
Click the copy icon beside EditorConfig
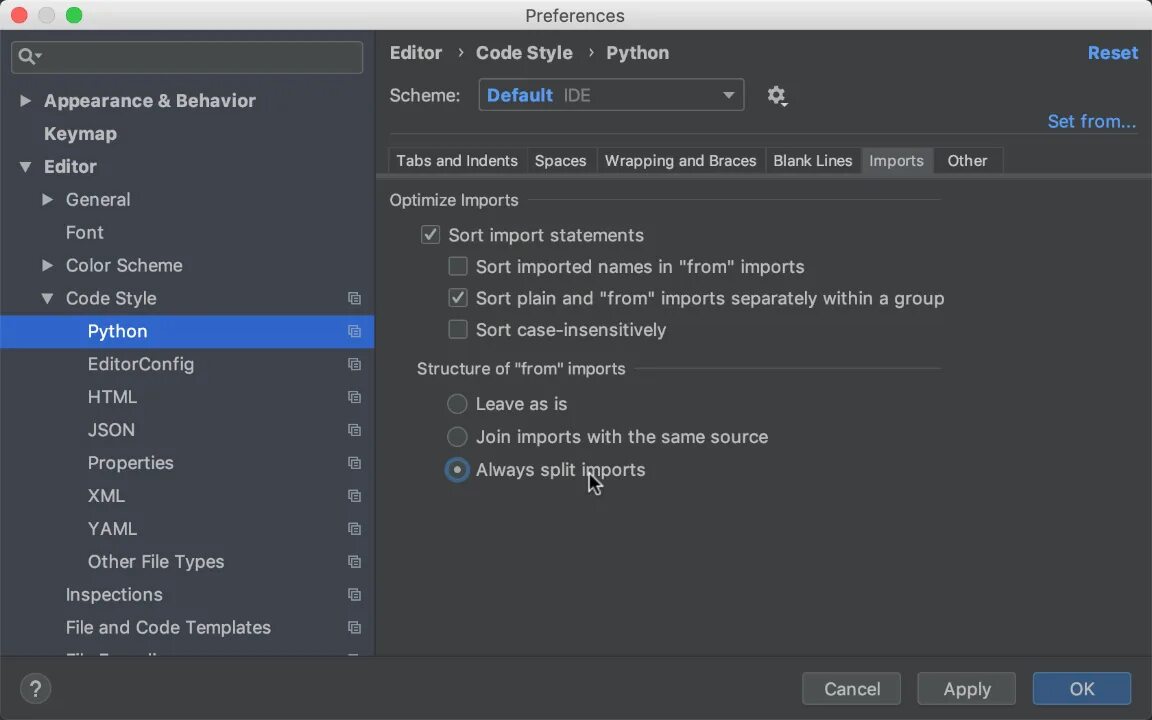click(354, 365)
